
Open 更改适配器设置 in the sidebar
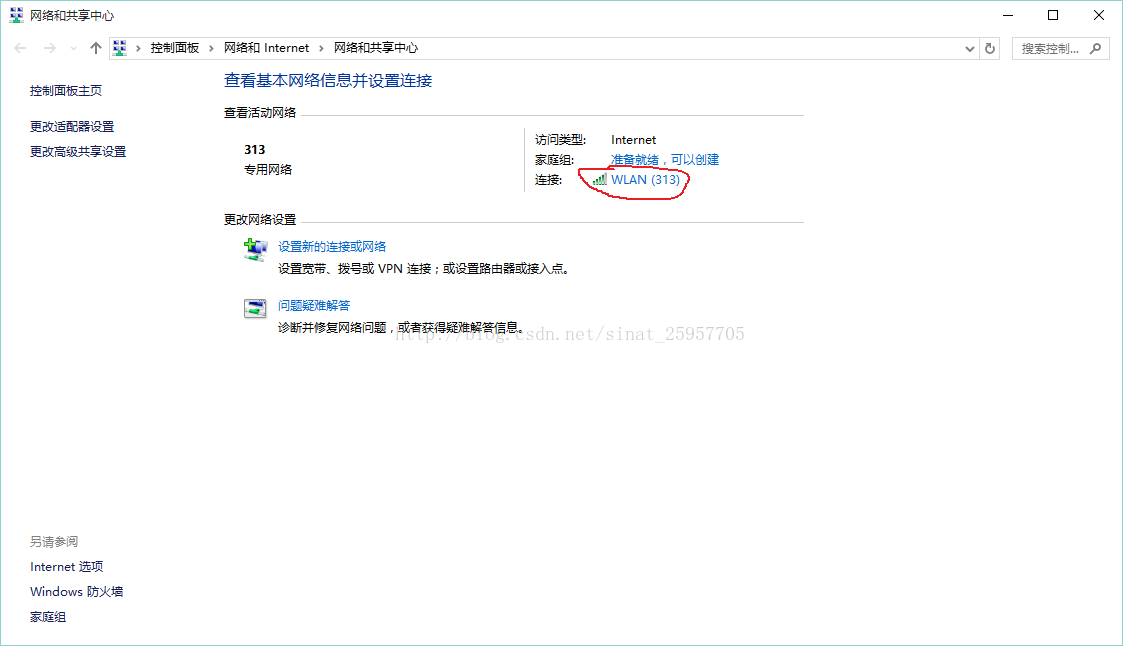72,126
